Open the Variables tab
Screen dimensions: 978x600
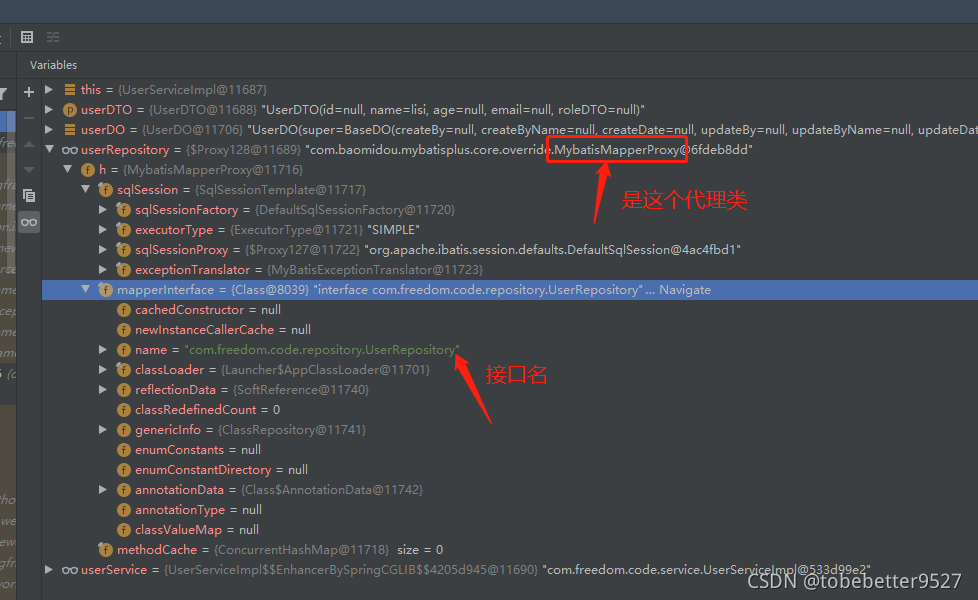pos(54,65)
